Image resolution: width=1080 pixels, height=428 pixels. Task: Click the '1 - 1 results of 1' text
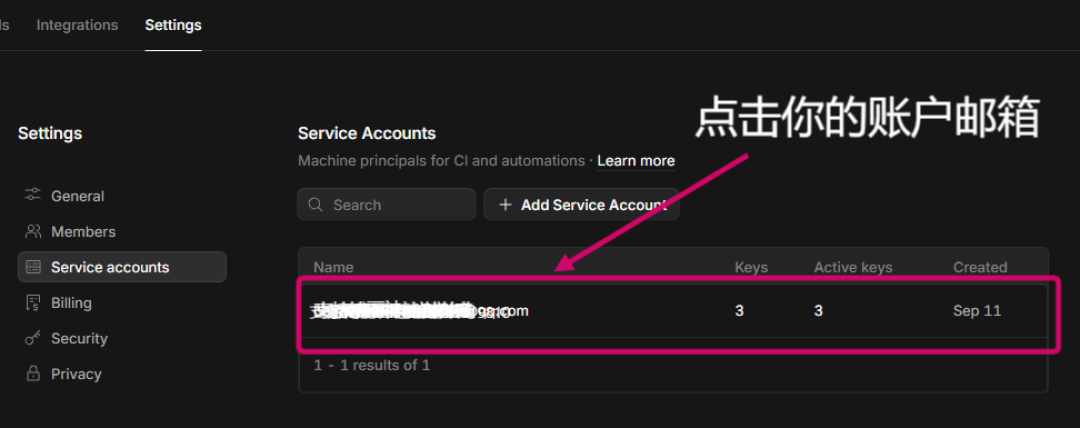click(372, 365)
